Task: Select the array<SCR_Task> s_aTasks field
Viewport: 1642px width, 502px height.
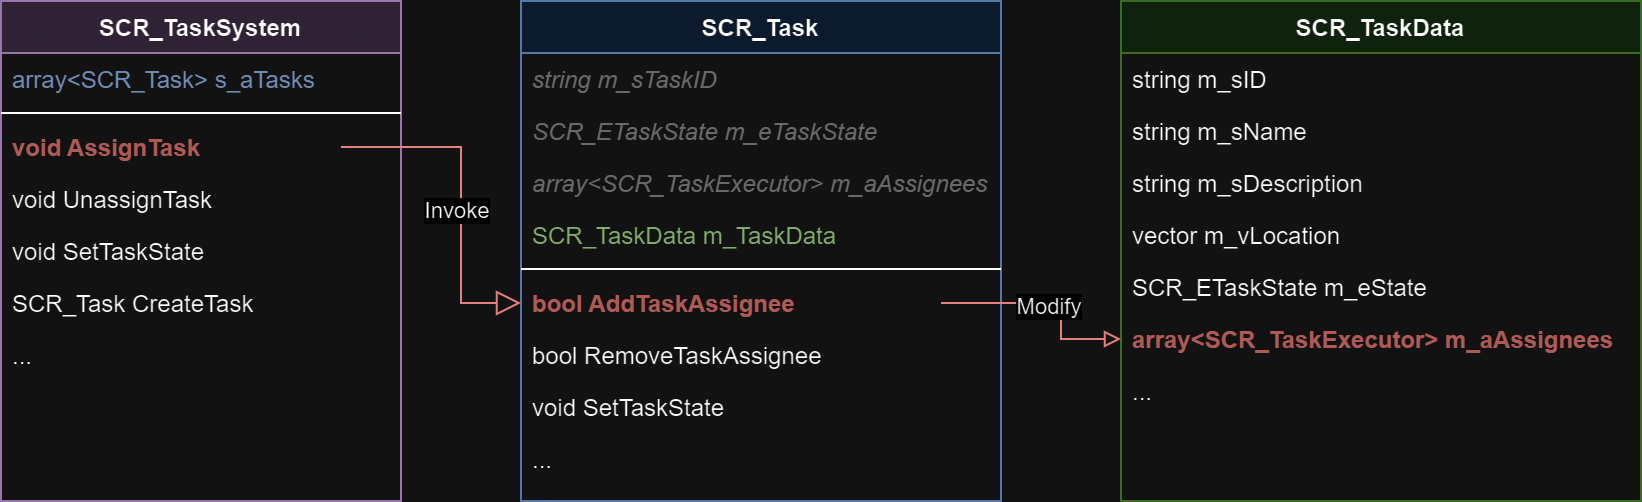Action: click(x=163, y=80)
